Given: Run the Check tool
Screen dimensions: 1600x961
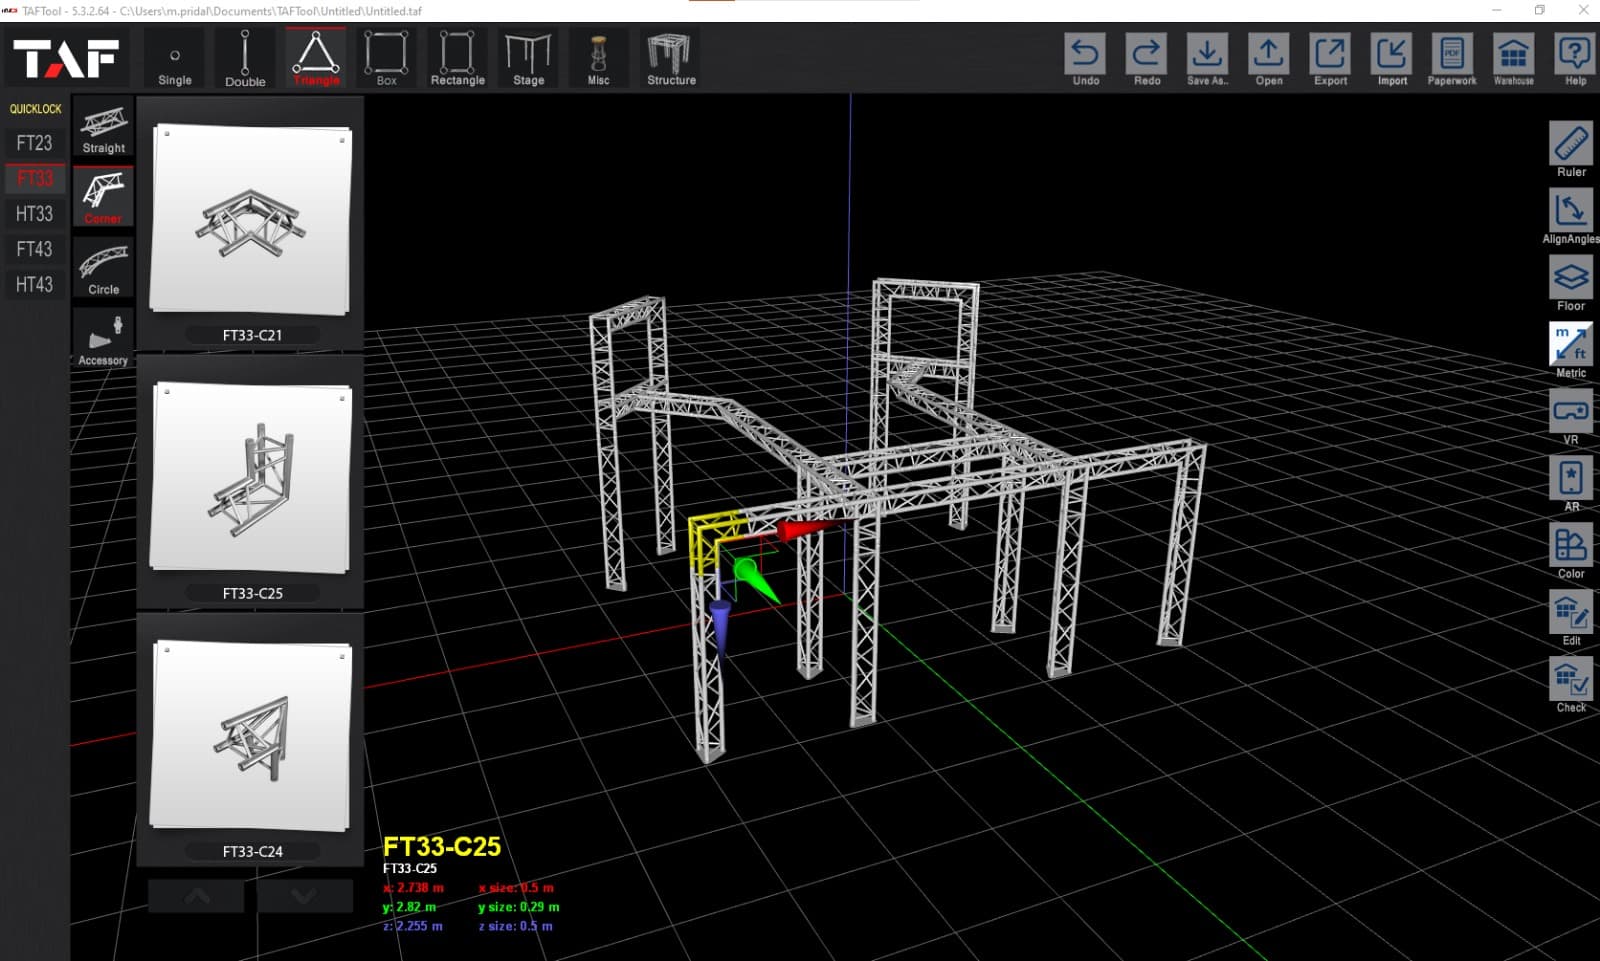Looking at the screenshot, I should click(x=1571, y=686).
